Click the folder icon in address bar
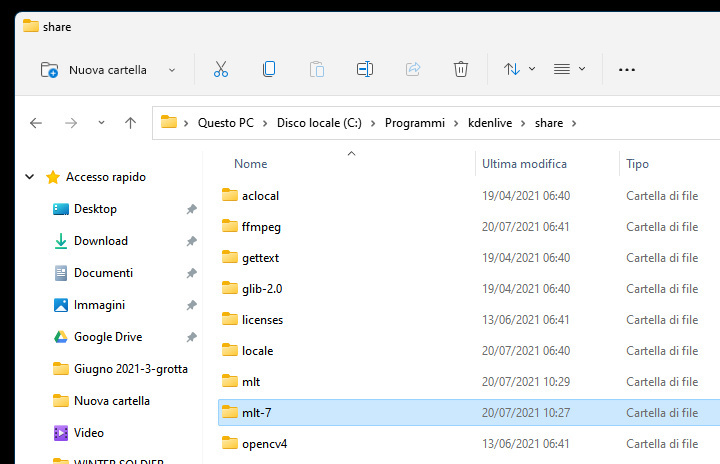 tap(169, 122)
